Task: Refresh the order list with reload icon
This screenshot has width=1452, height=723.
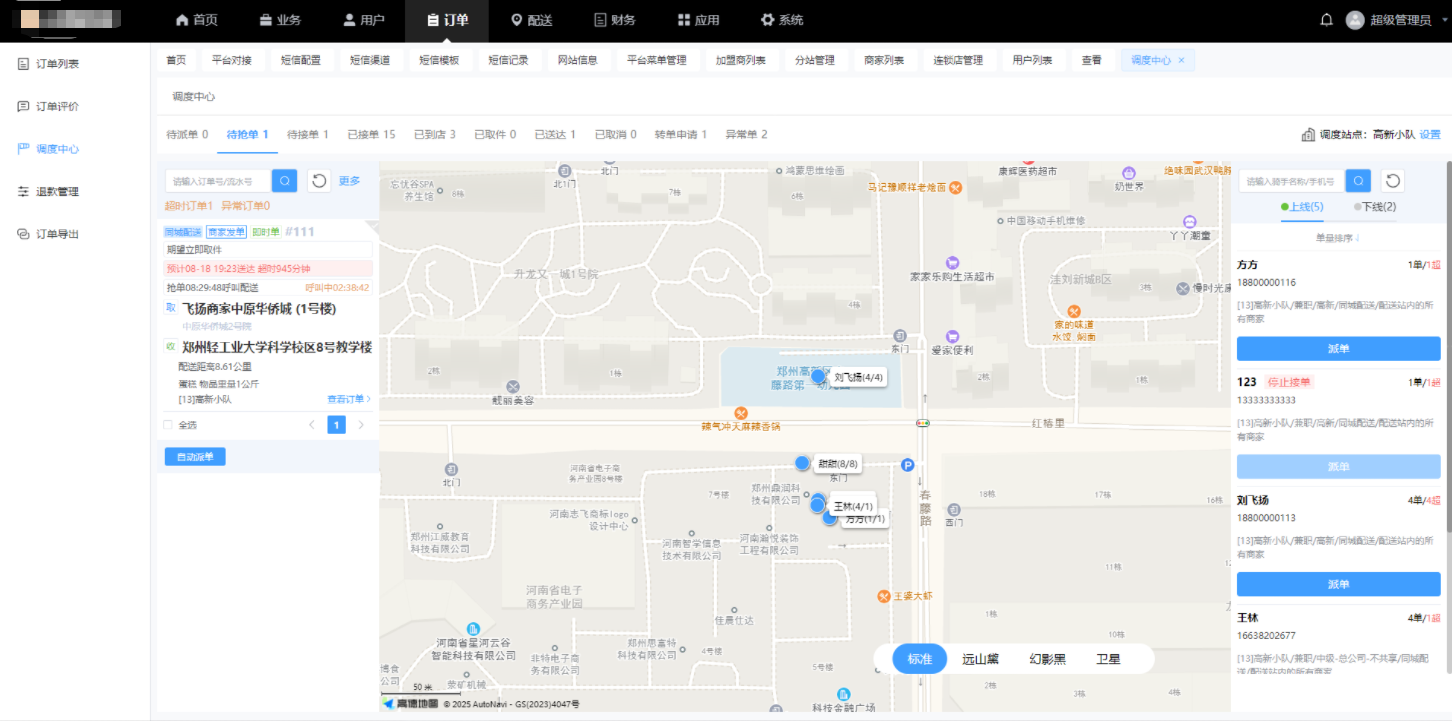Action: click(x=319, y=181)
